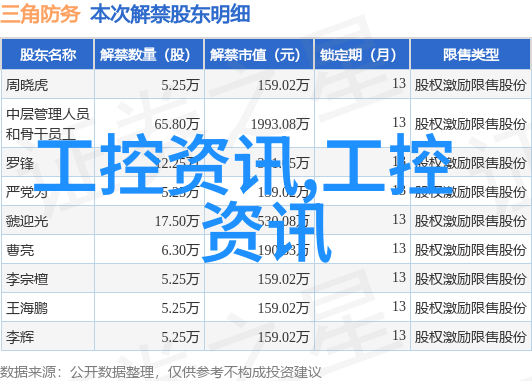Click the 数据来源 footnote text
The image size is (532, 381).
click(28, 372)
